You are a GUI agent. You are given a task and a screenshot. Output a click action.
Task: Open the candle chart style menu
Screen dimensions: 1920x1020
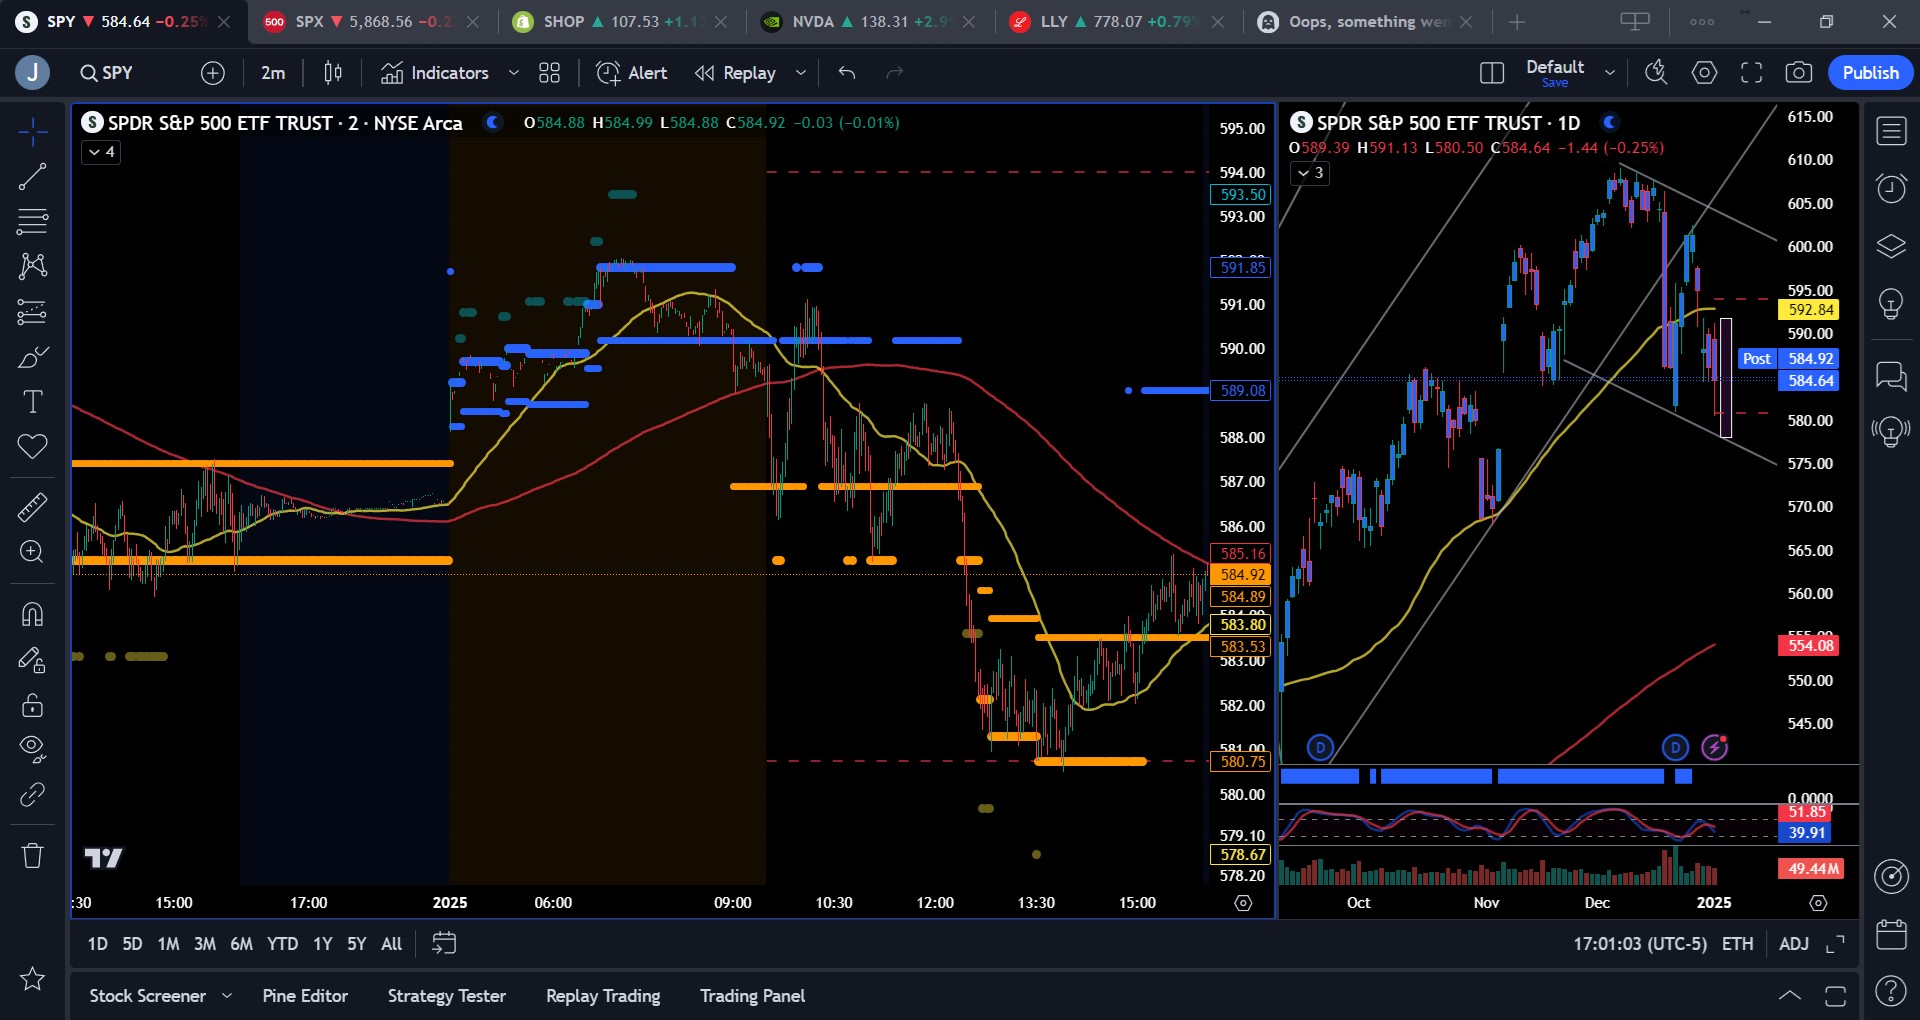[x=333, y=73]
